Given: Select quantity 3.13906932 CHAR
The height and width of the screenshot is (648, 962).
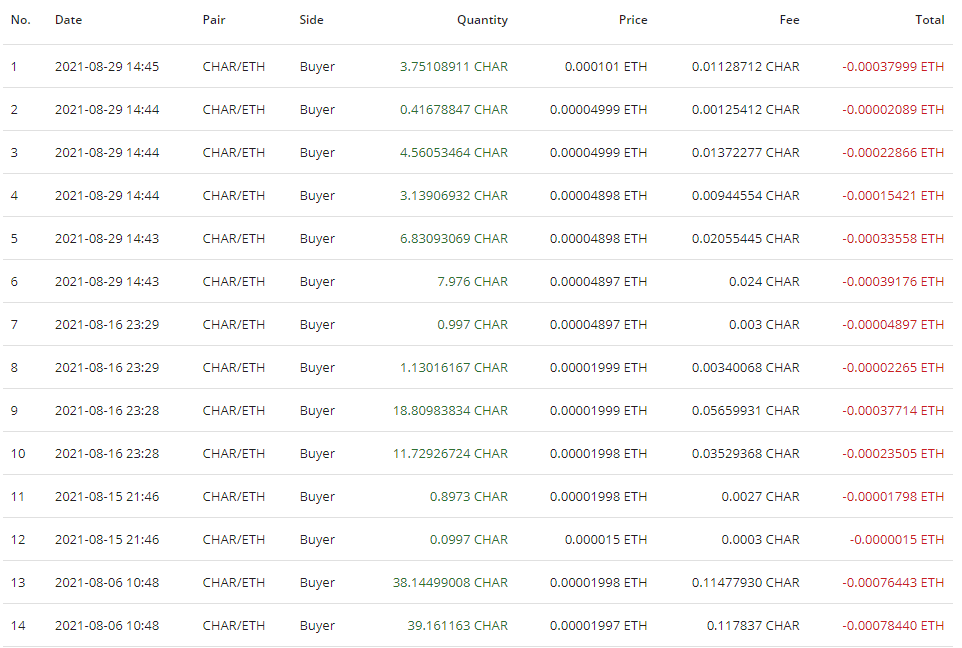Looking at the screenshot, I should pyautogui.click(x=454, y=195).
